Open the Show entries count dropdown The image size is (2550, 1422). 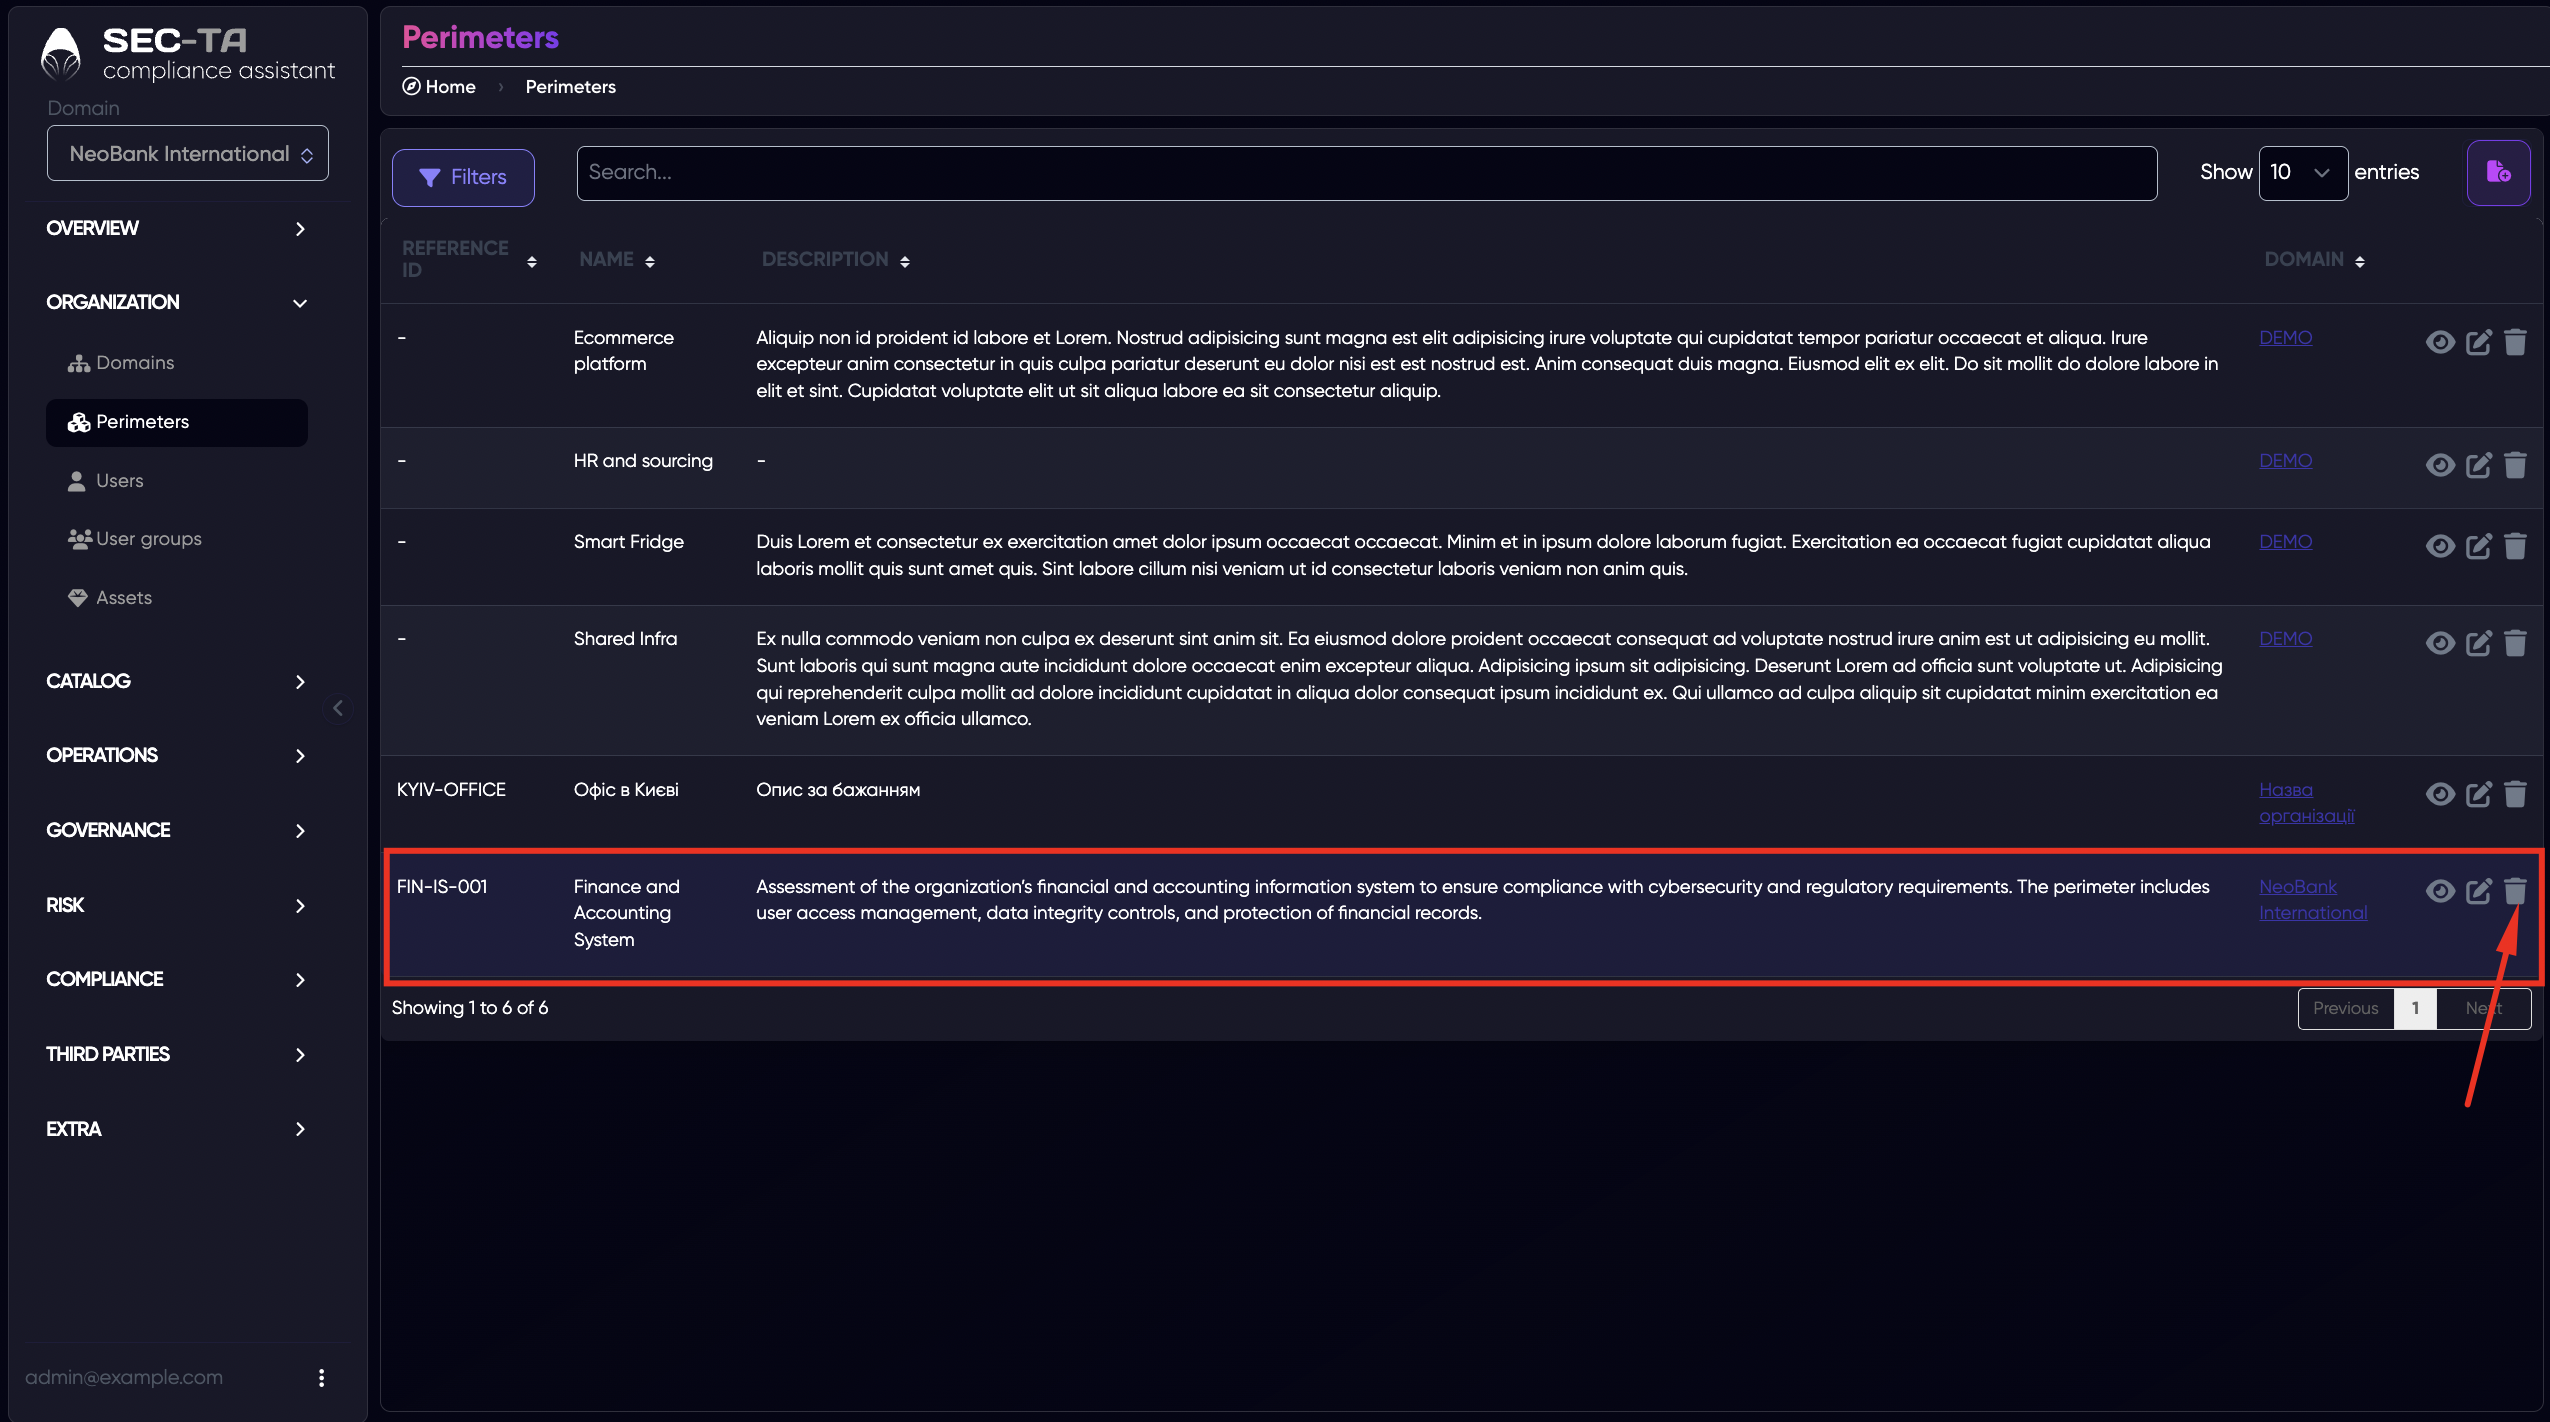click(2302, 172)
